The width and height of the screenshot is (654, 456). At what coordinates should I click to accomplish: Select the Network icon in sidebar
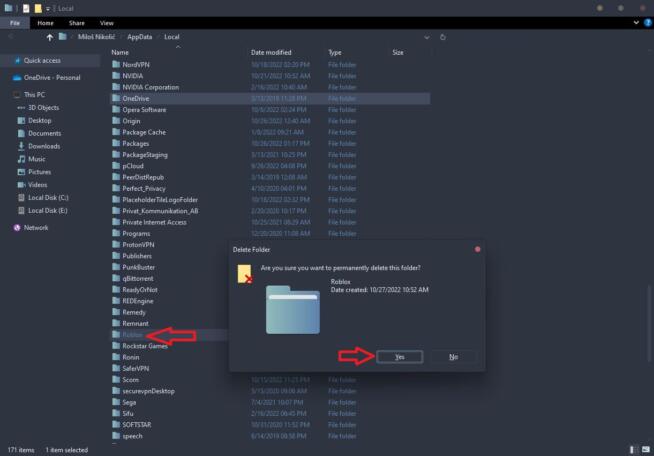[16, 227]
